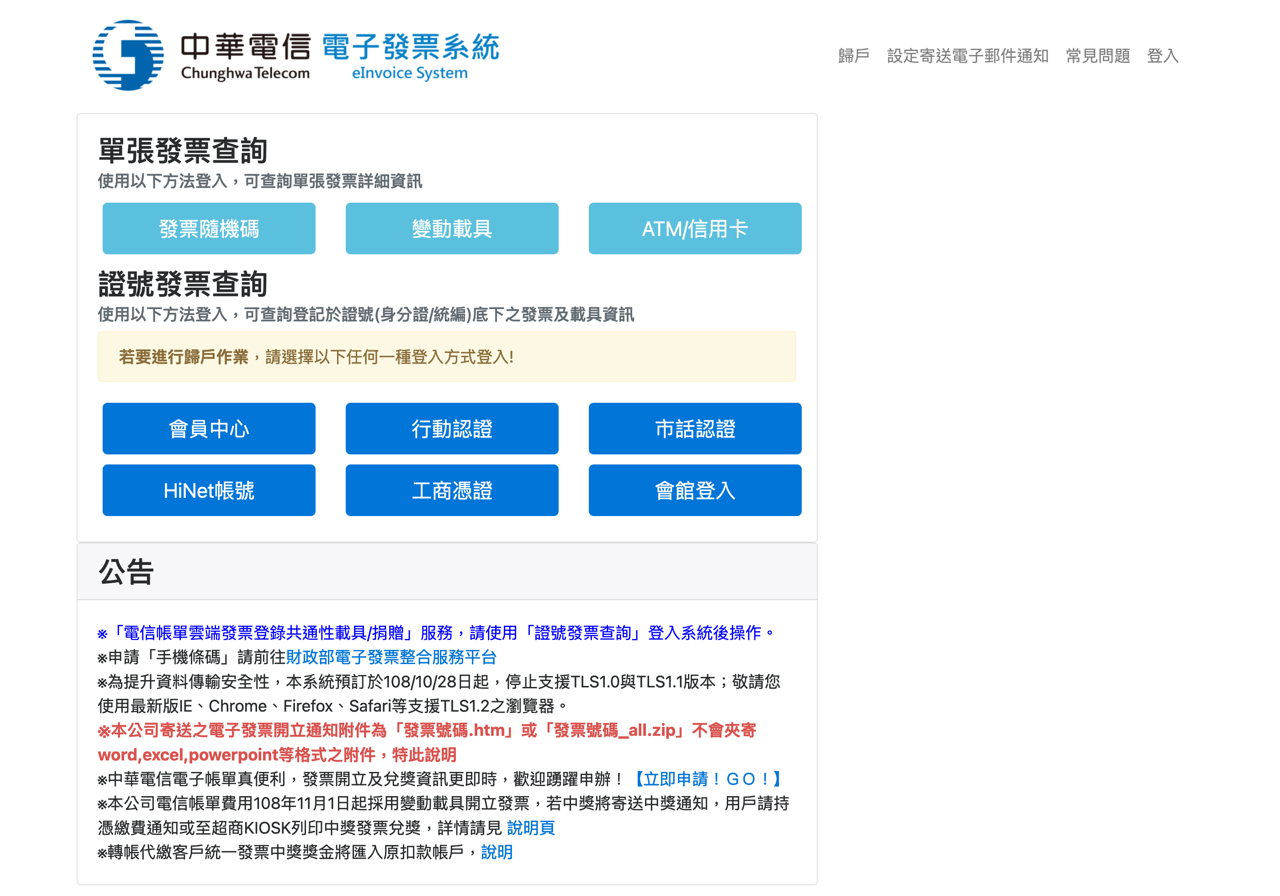Click the 工商憑證 button
This screenshot has height=896, width=1280.
(452, 490)
